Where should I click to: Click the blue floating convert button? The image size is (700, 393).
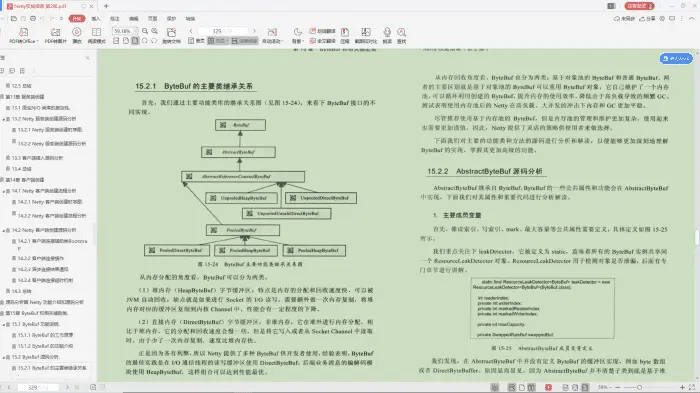676,59
